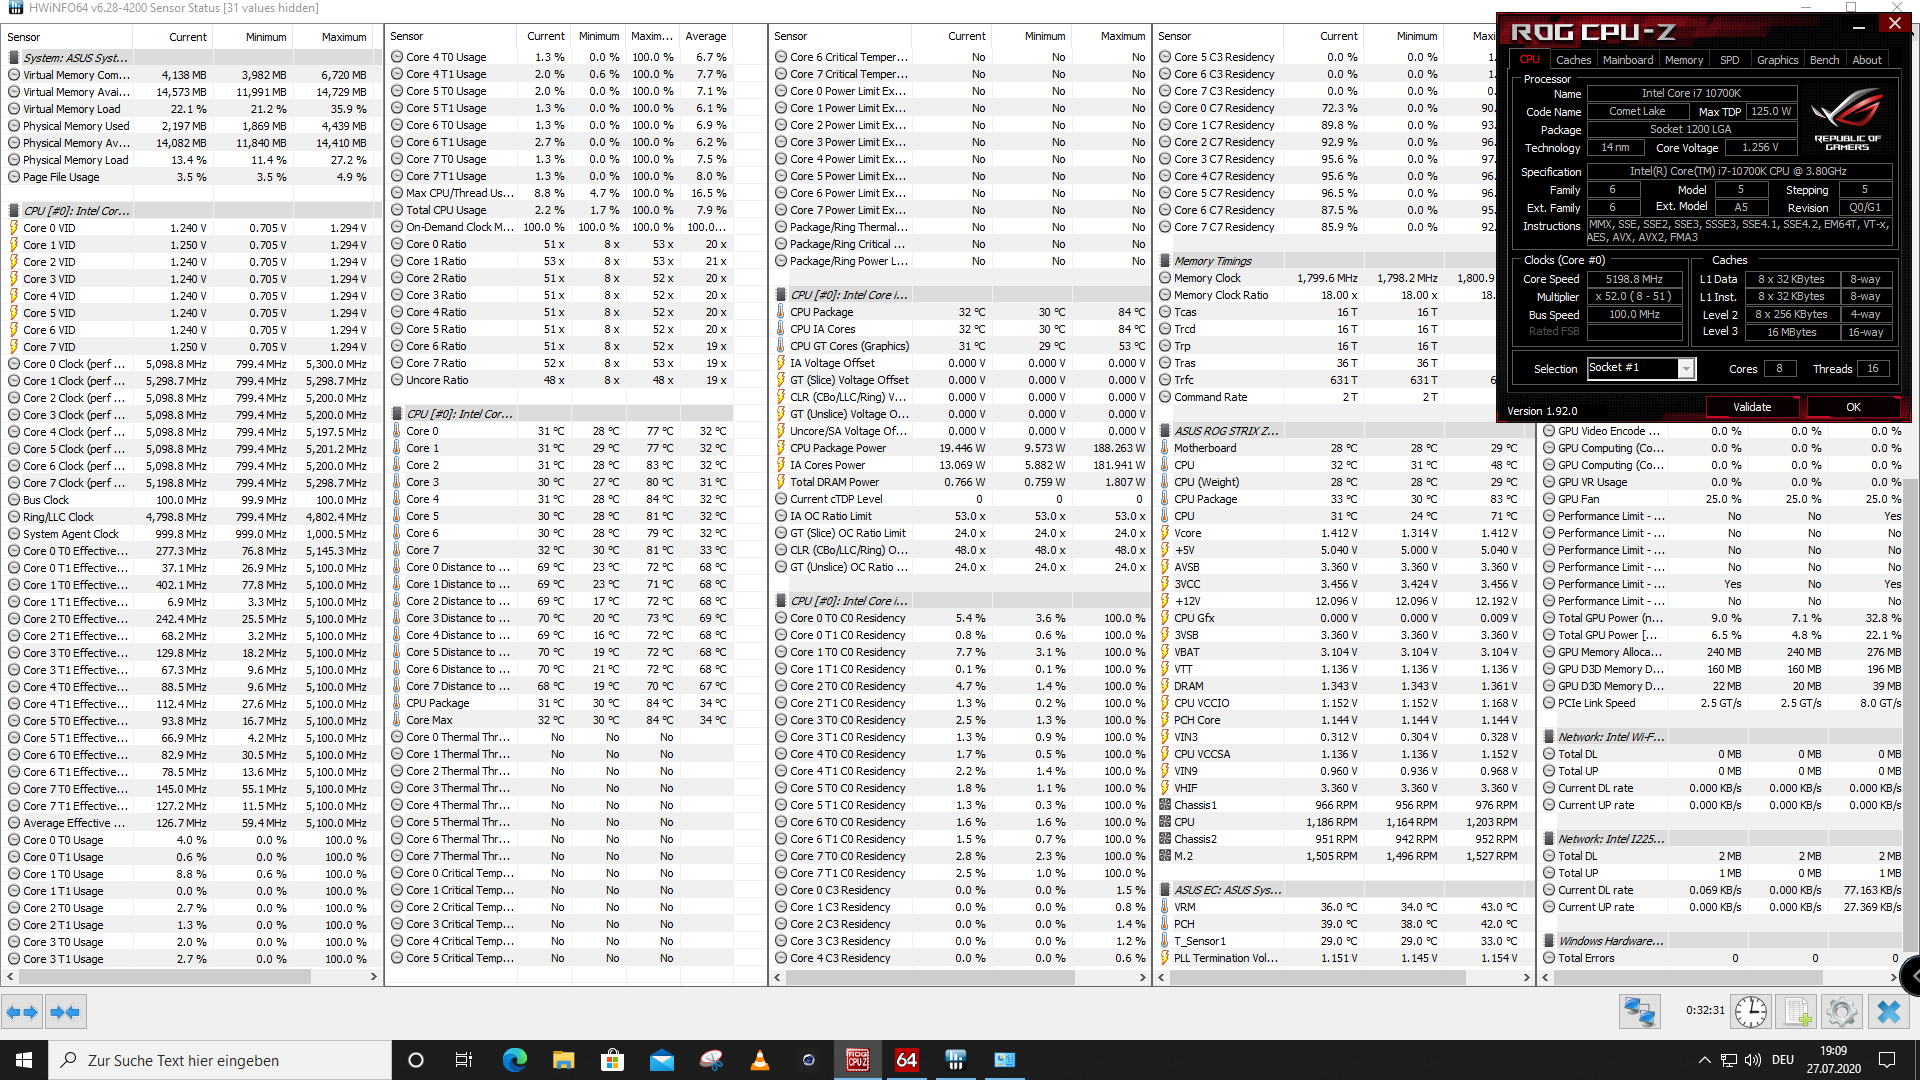Select the 'Ring/LLC Clock' sensor row
Screen dimensions: 1920x1080
coord(189,517)
